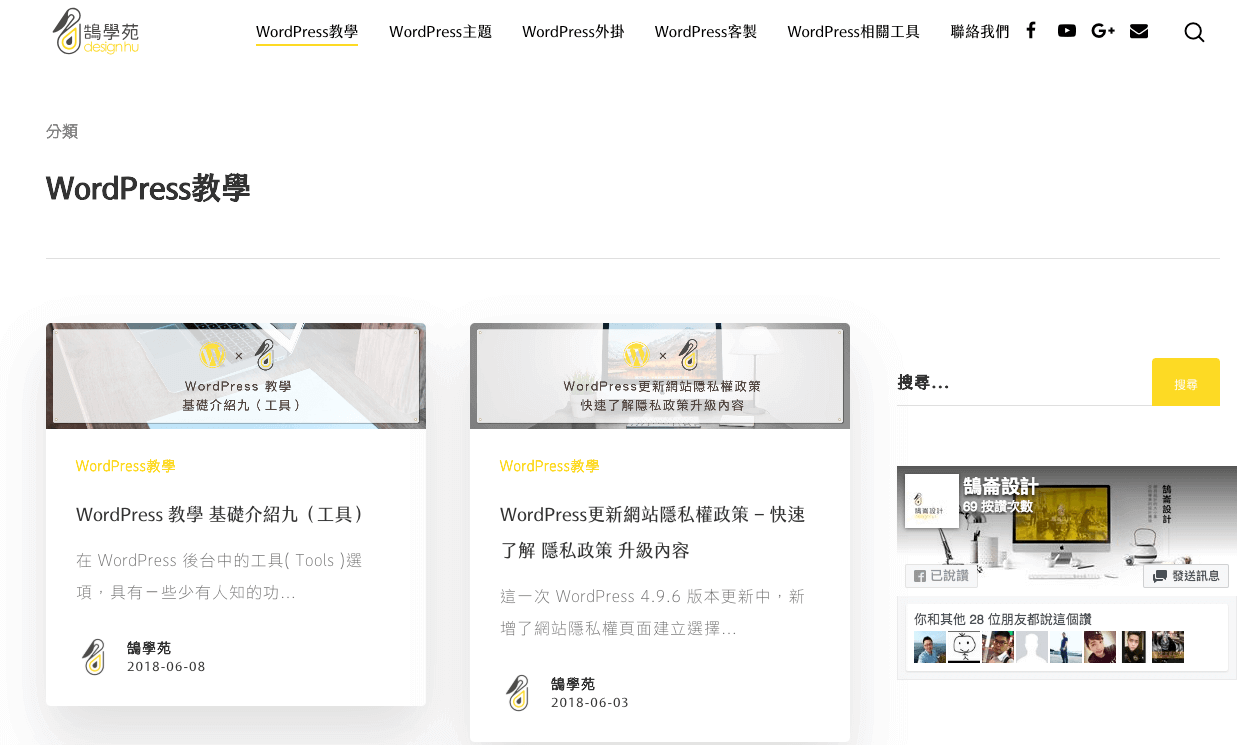The image size is (1257, 745).
Task: Click excerpt text 在 WordPress 後台中的工具
Action: pos(219,576)
